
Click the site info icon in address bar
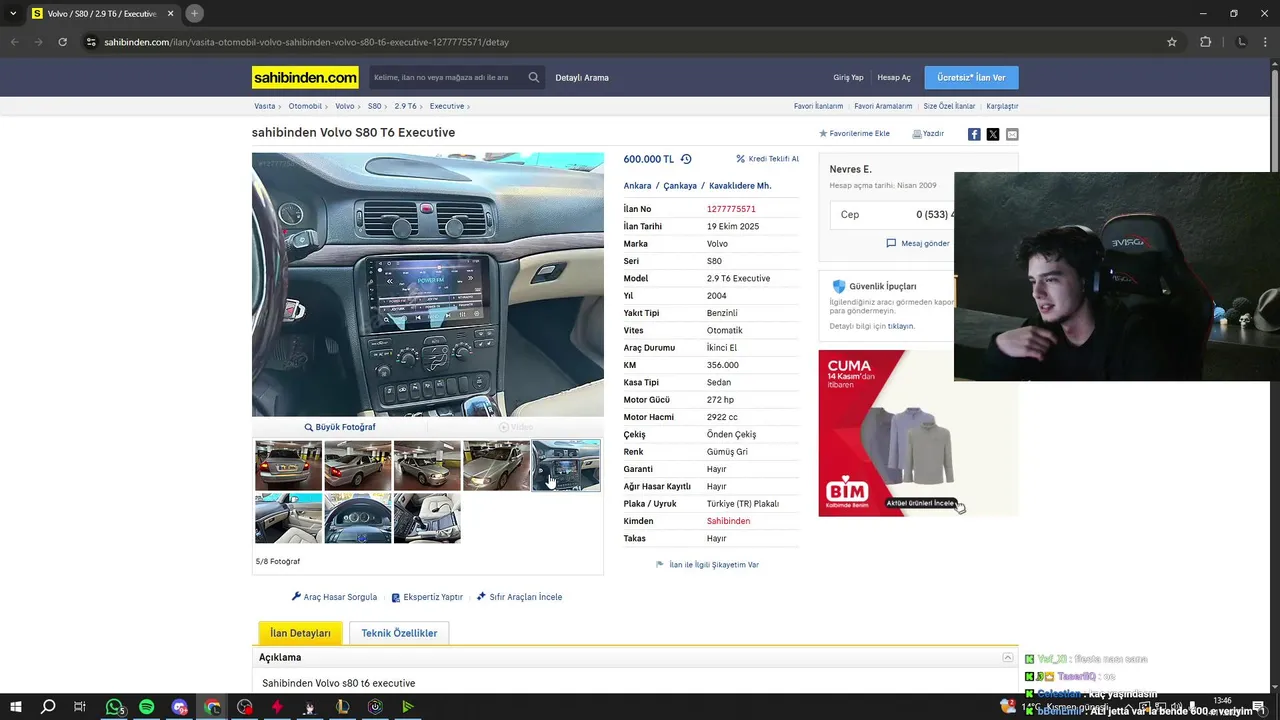click(91, 42)
